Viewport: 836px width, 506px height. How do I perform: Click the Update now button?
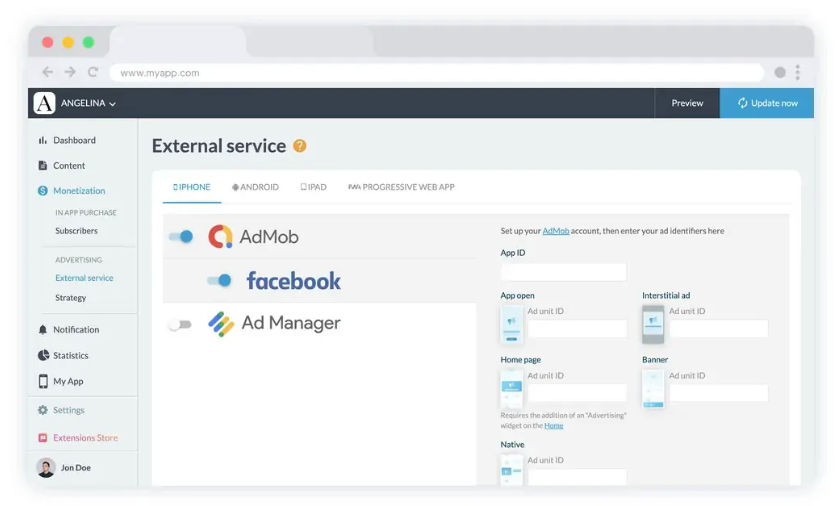click(x=767, y=103)
